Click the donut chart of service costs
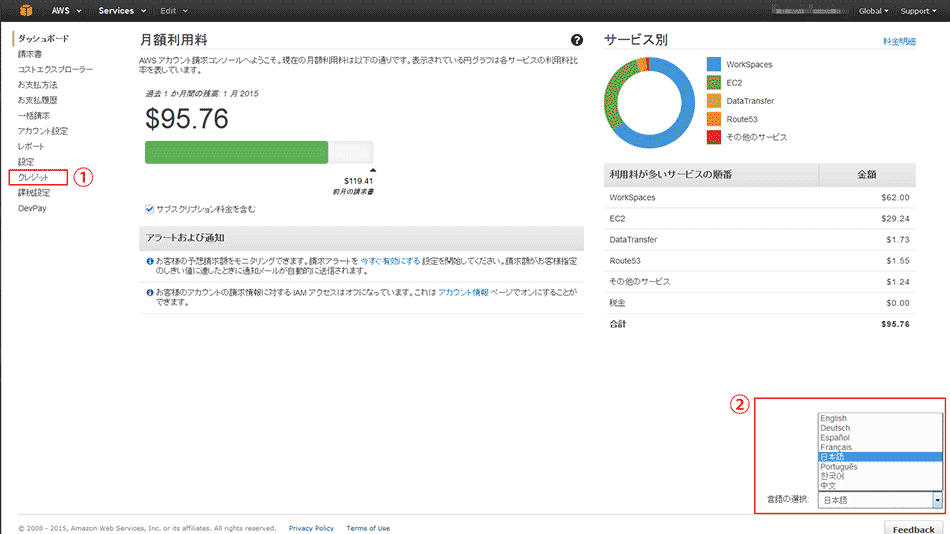The width and height of the screenshot is (950, 534). [x=649, y=102]
